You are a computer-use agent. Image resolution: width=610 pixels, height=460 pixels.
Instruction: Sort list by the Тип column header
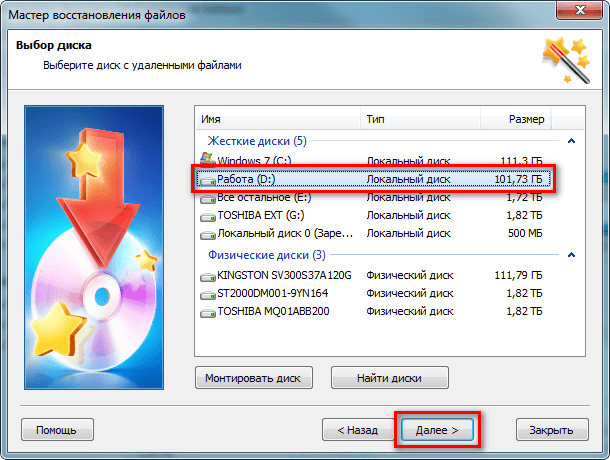pos(420,119)
